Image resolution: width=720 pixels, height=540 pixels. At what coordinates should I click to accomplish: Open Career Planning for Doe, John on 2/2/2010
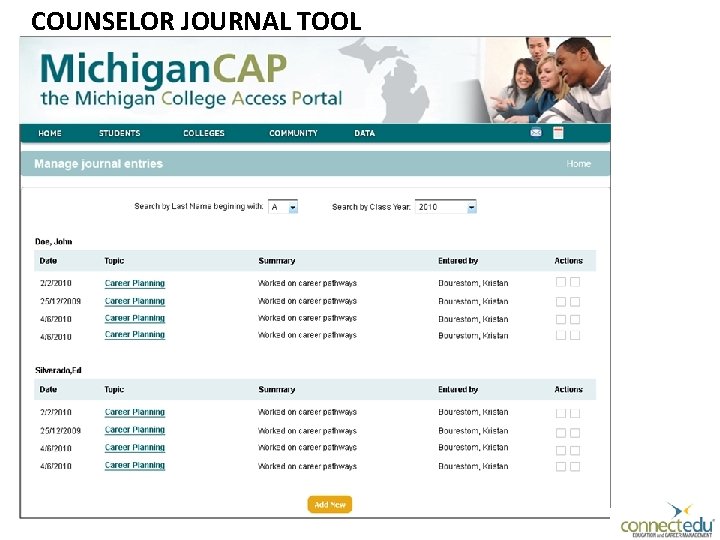[135, 283]
